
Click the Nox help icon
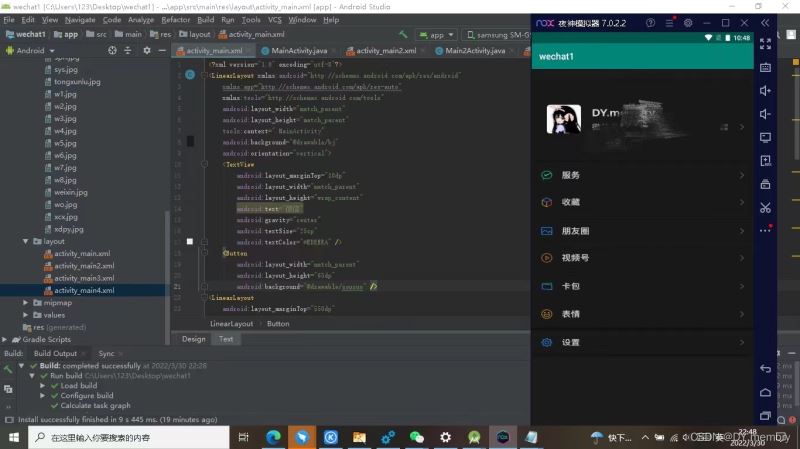(x=650, y=23)
